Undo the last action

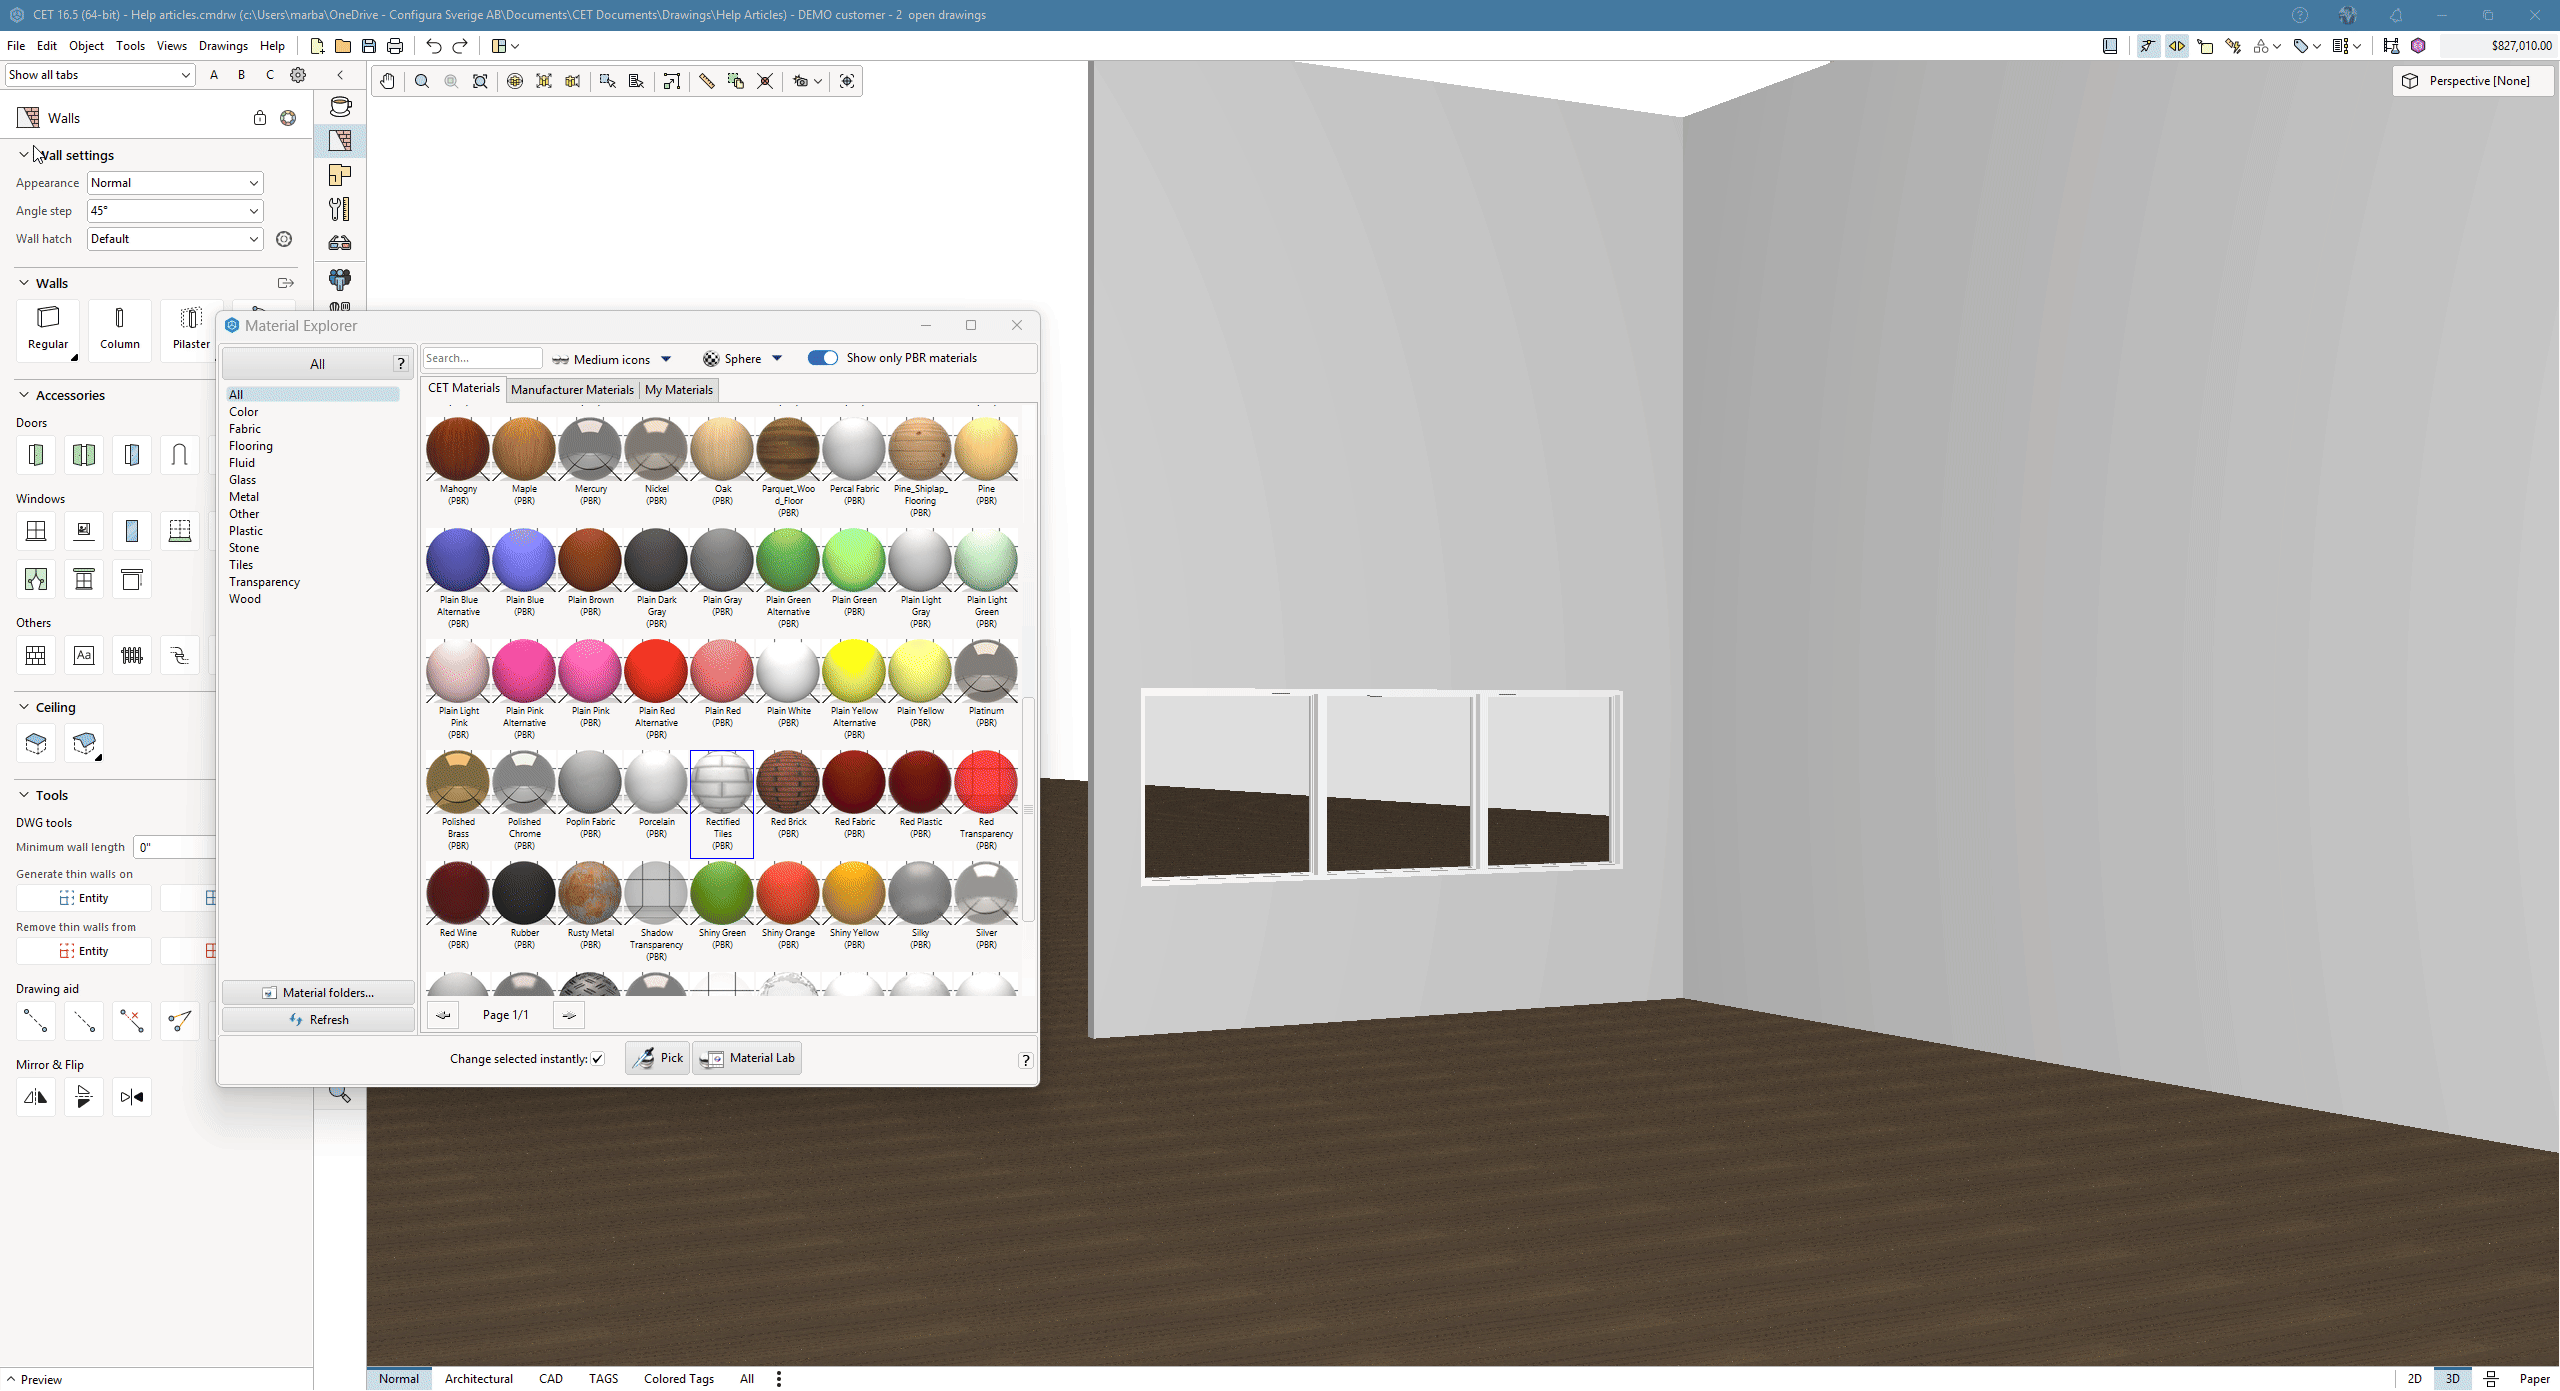pos(433,46)
